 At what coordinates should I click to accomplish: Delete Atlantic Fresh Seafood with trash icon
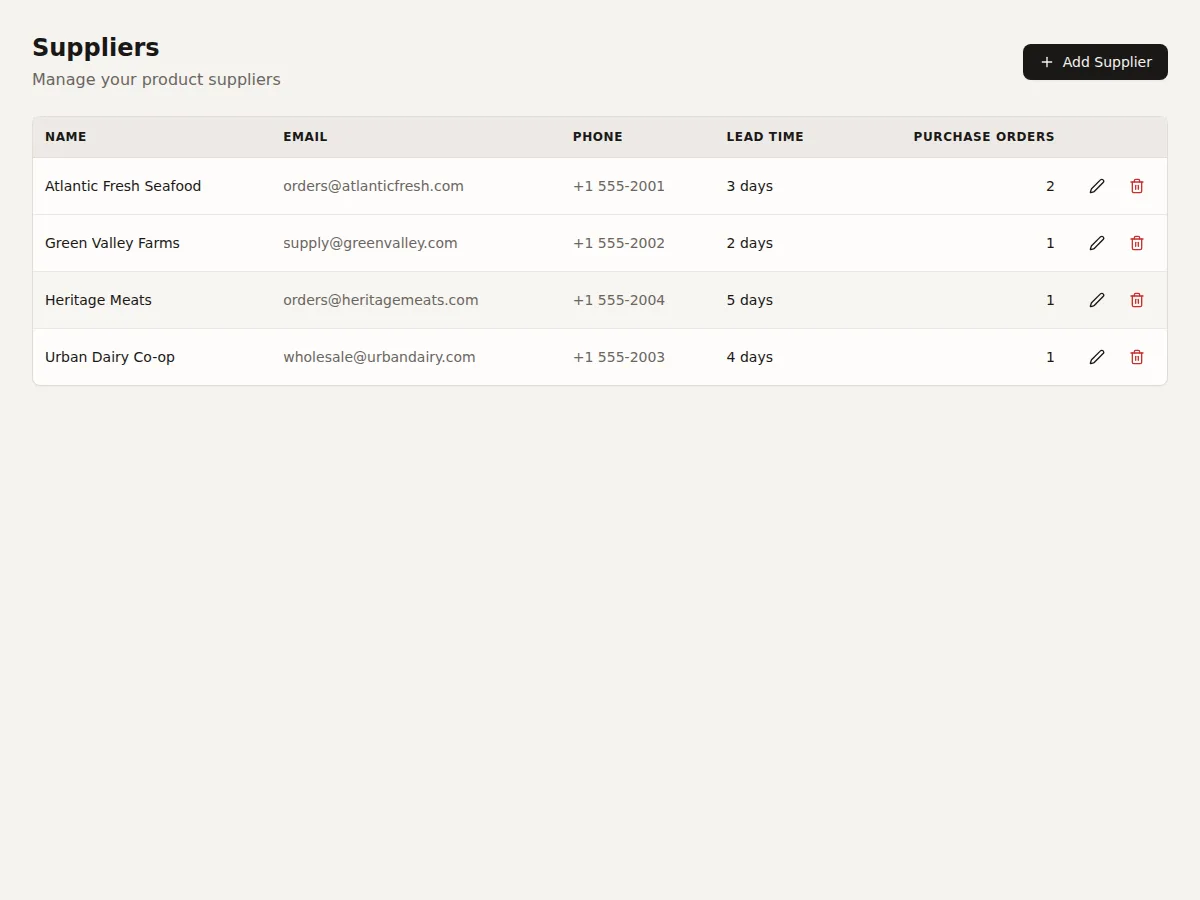pyautogui.click(x=1137, y=186)
